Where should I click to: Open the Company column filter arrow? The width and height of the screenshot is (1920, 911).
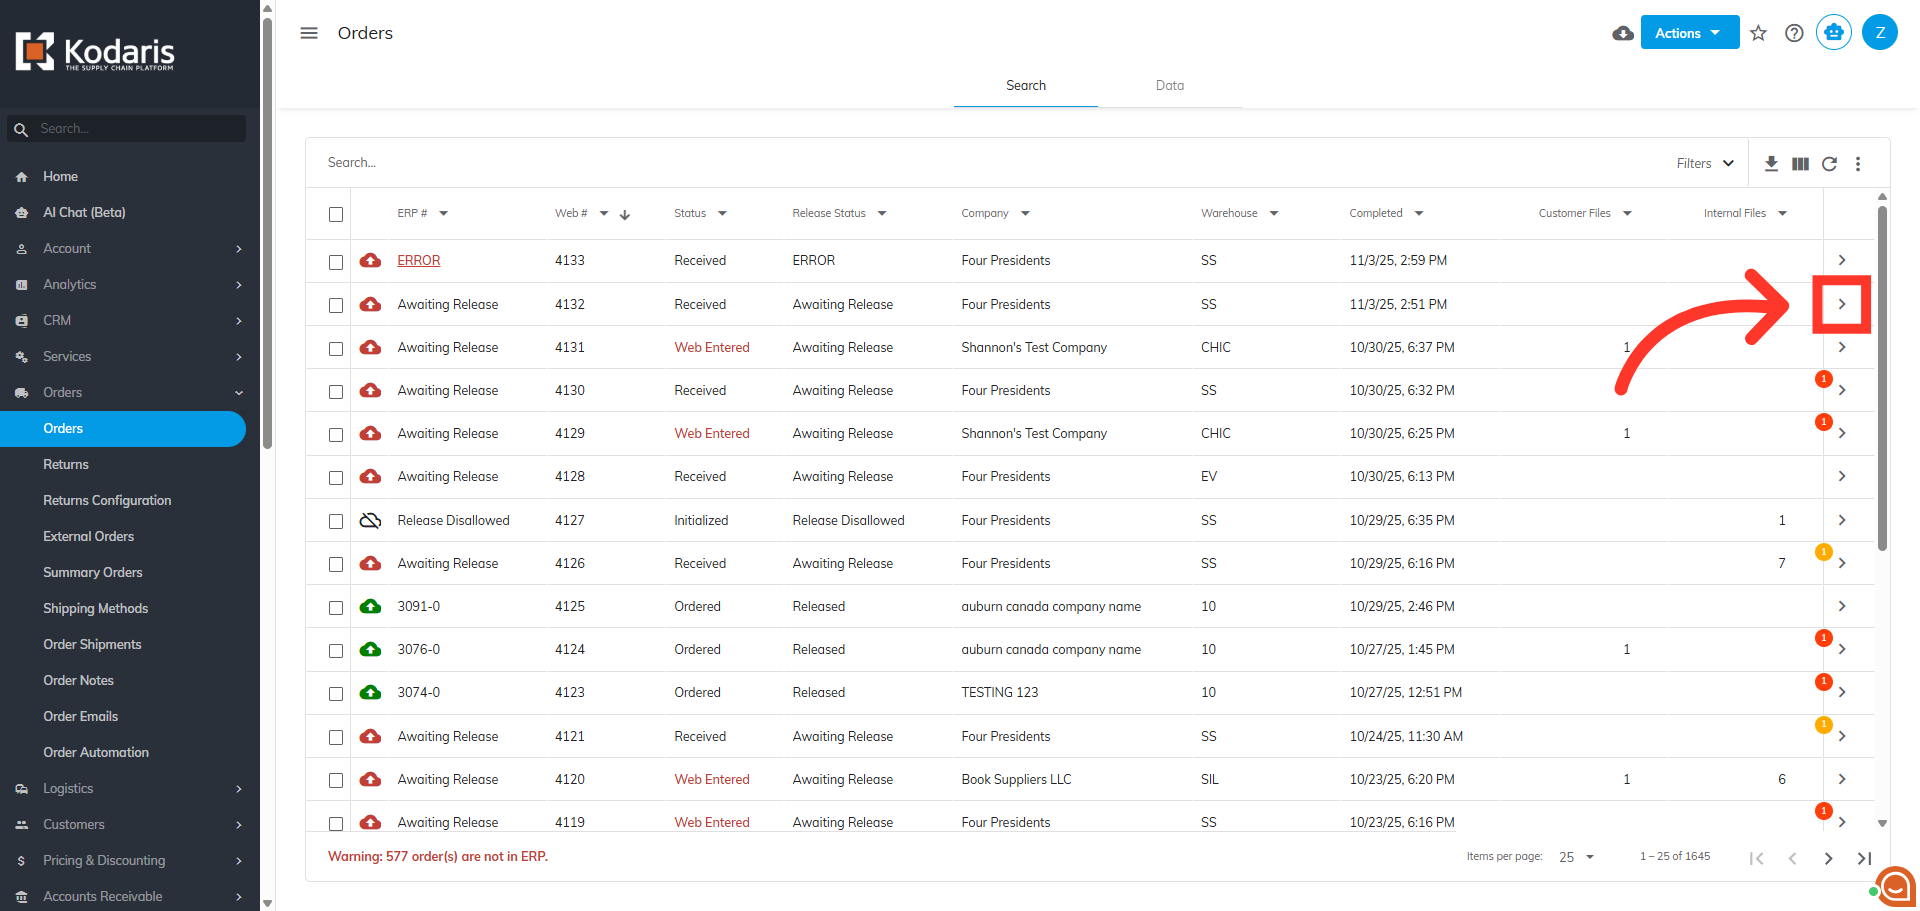tap(1025, 213)
